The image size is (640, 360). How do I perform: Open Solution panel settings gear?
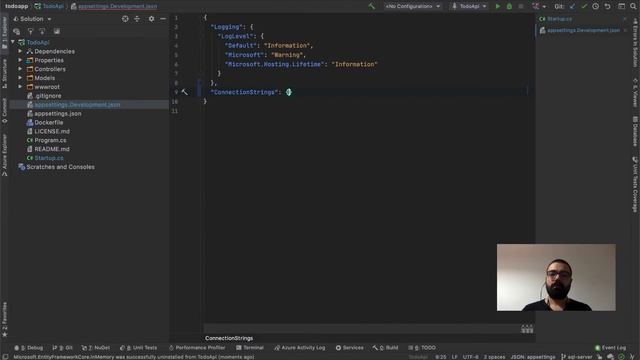151,19
